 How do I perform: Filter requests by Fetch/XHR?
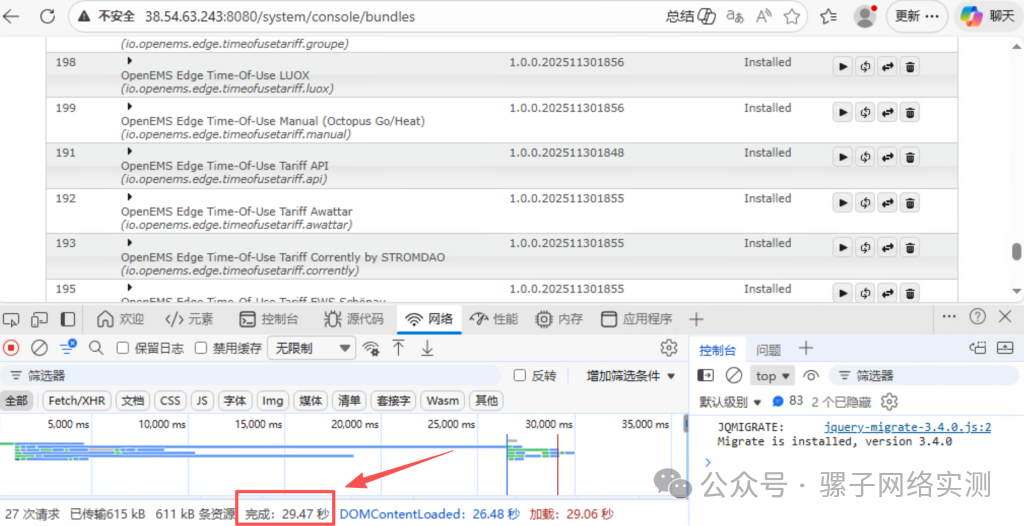(77, 401)
